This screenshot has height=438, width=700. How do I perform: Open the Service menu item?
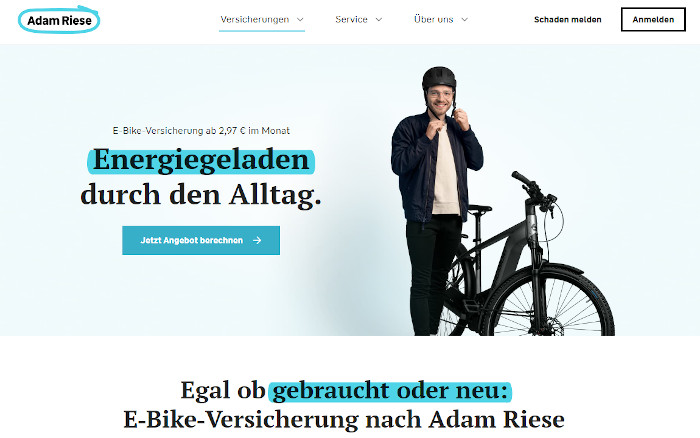coord(351,19)
